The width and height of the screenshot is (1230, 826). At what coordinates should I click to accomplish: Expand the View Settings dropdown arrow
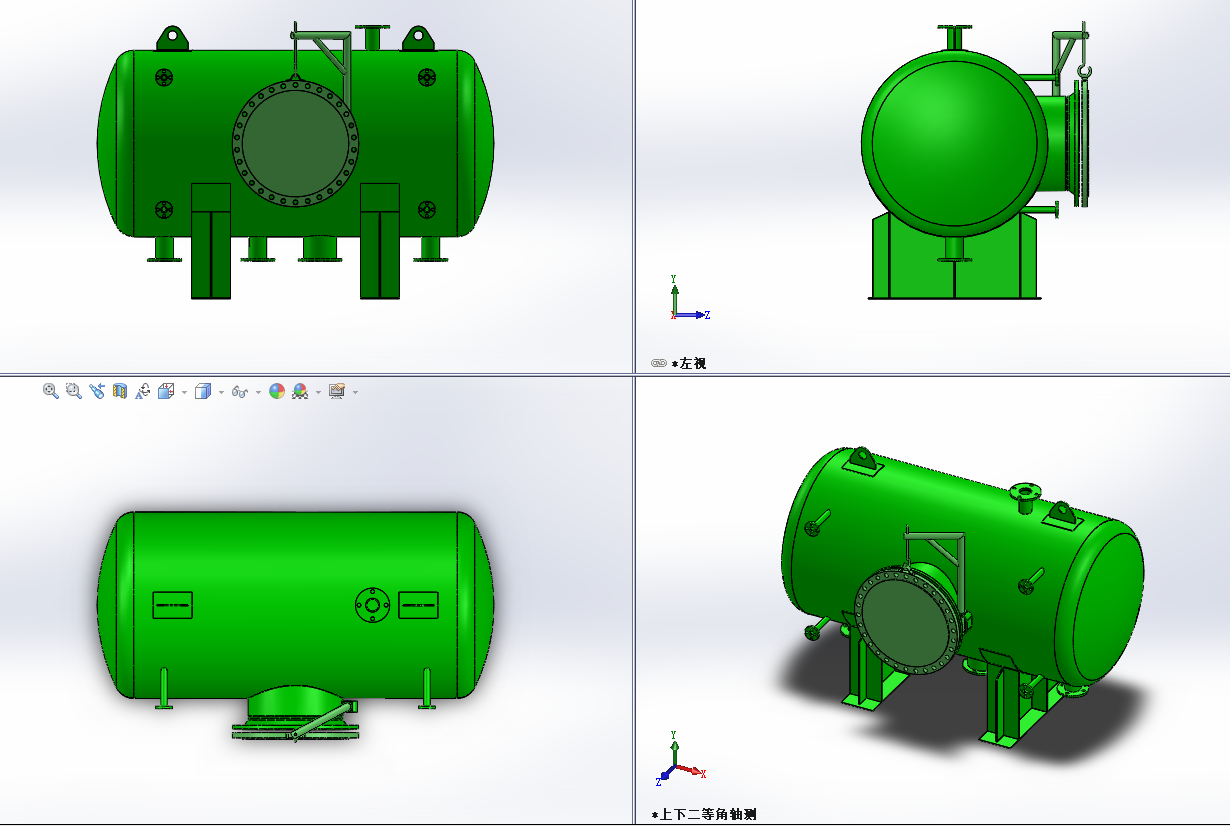355,392
